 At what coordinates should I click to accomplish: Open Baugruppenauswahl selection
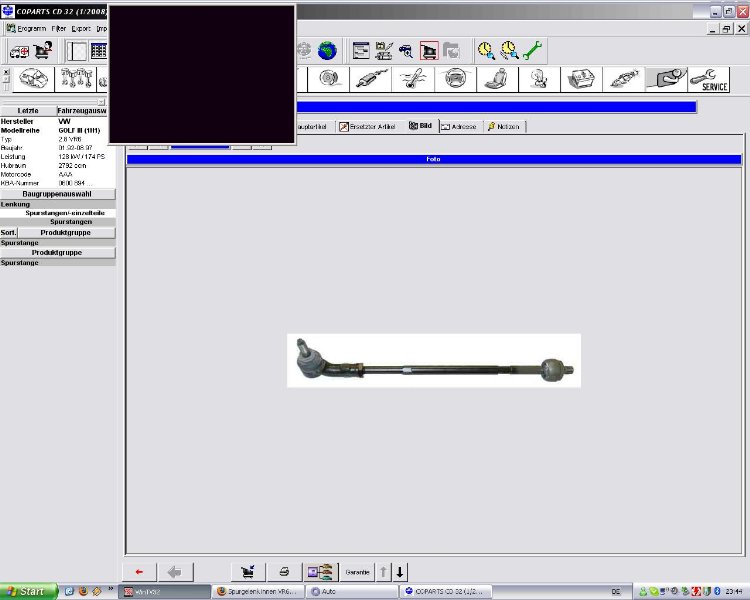[57, 194]
